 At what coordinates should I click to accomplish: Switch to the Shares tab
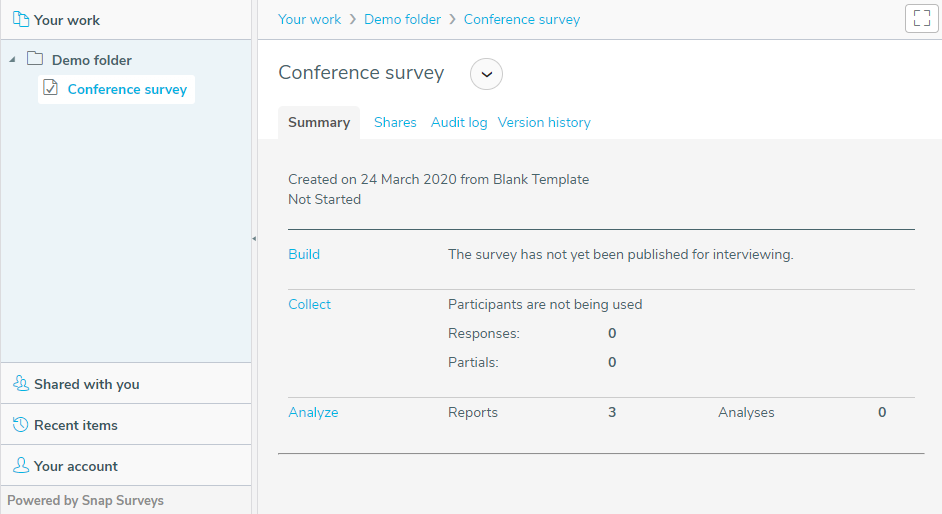pyautogui.click(x=395, y=122)
